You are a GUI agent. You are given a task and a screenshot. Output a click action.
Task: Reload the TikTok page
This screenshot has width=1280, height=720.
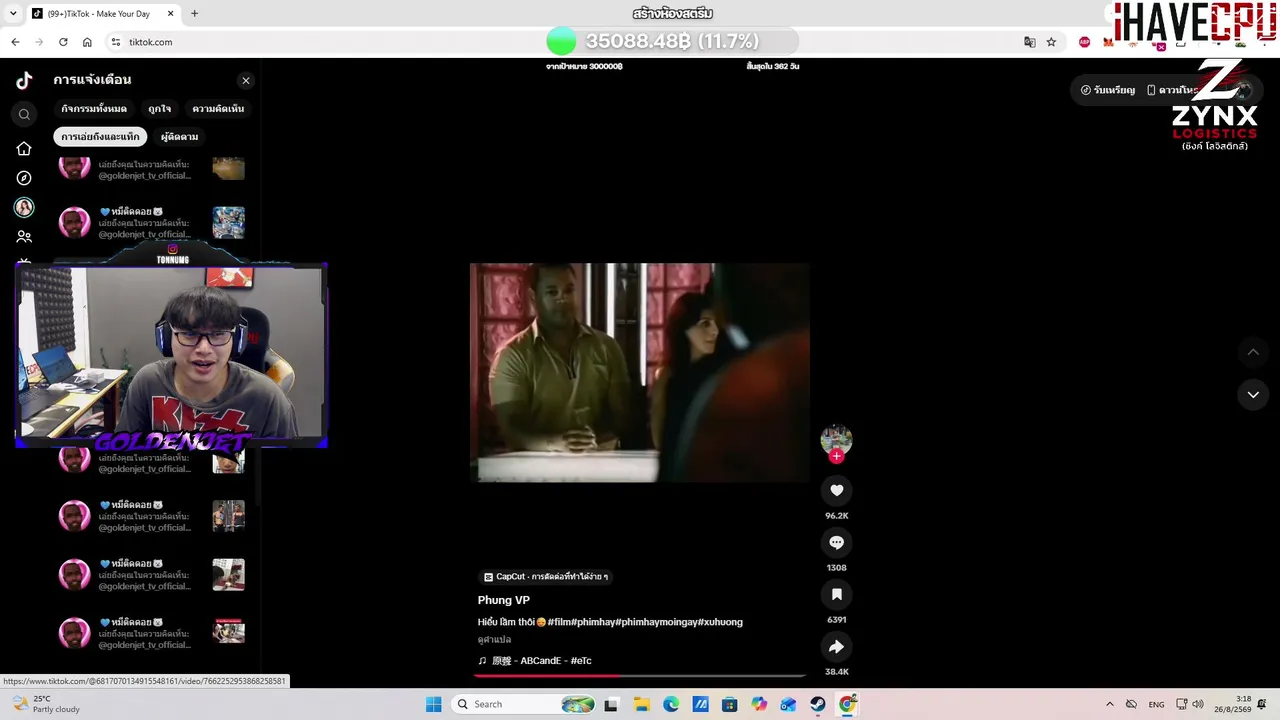tap(63, 42)
